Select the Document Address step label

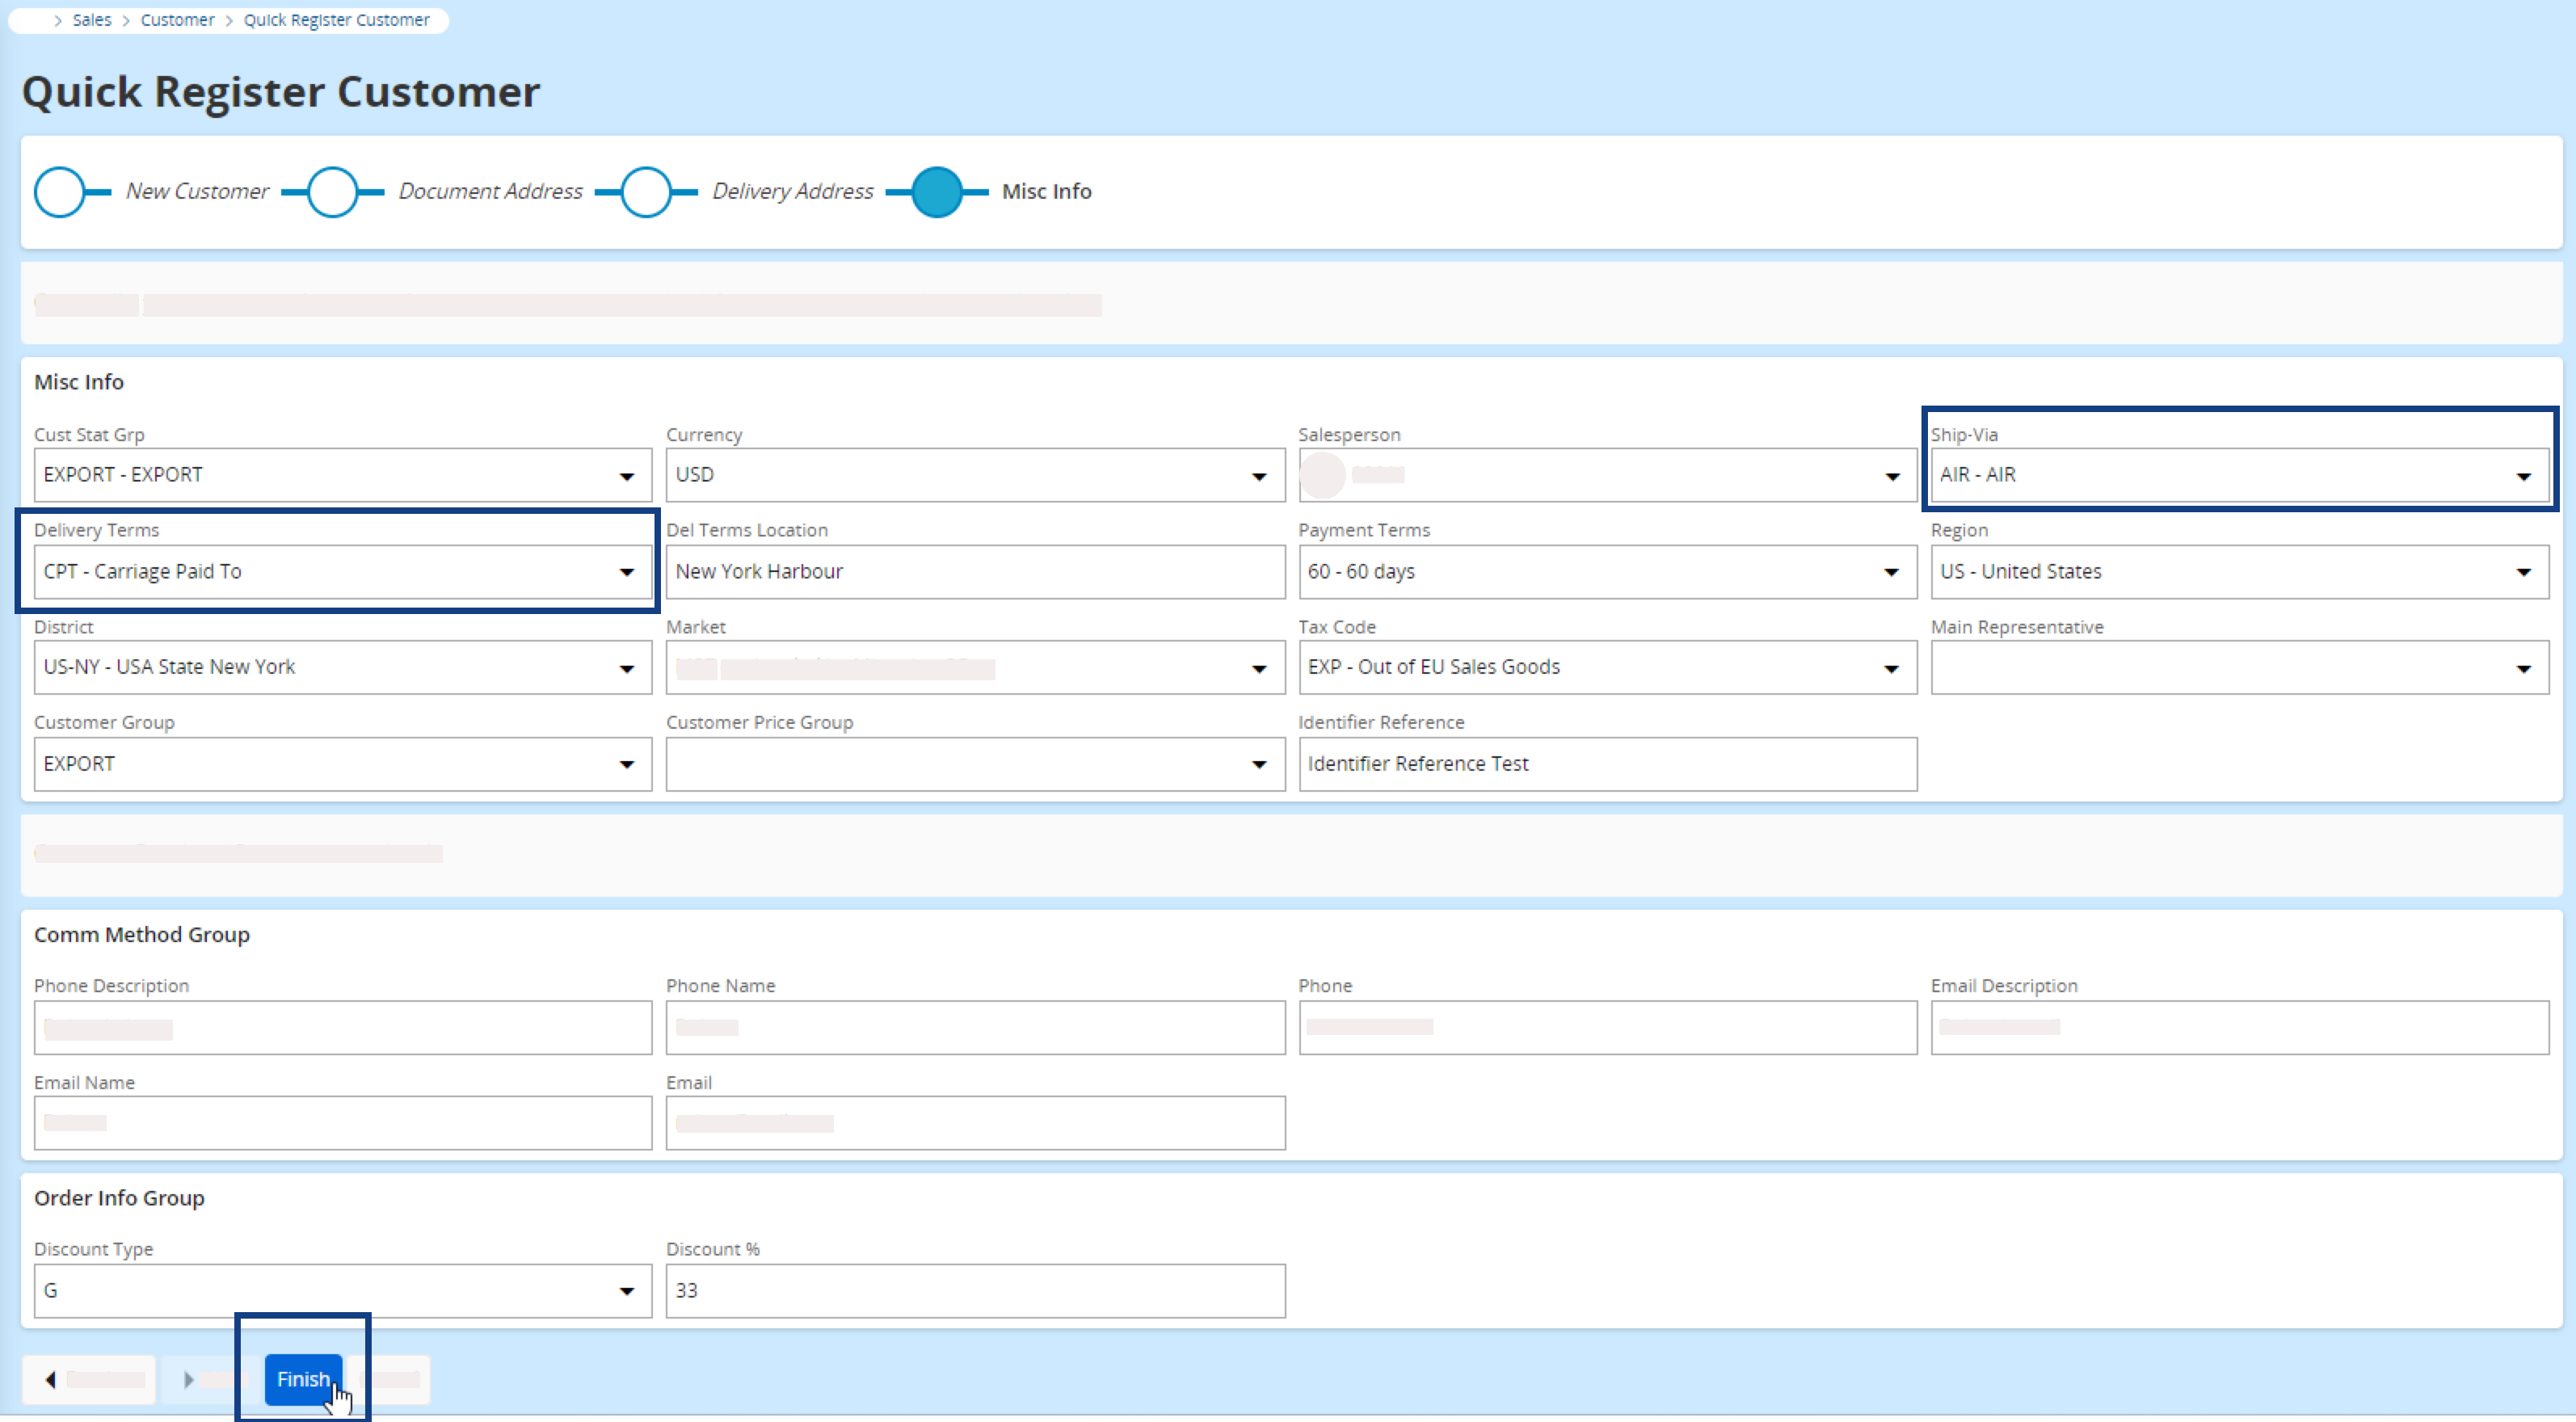pyautogui.click(x=490, y=191)
